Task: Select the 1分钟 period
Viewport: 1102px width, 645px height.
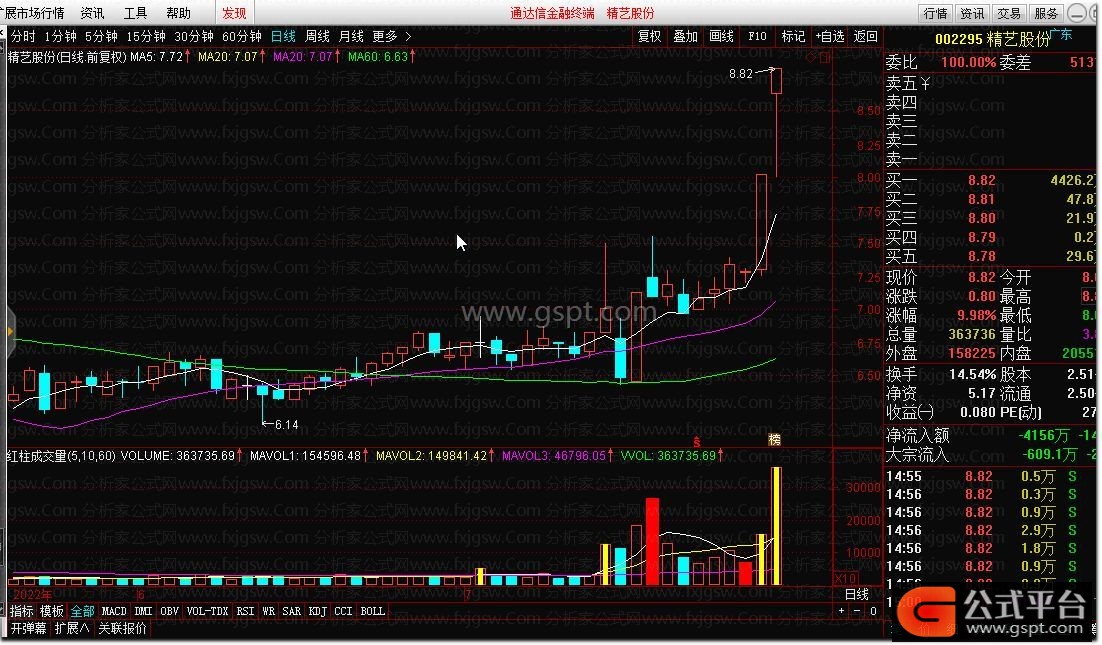Action: click(x=60, y=36)
